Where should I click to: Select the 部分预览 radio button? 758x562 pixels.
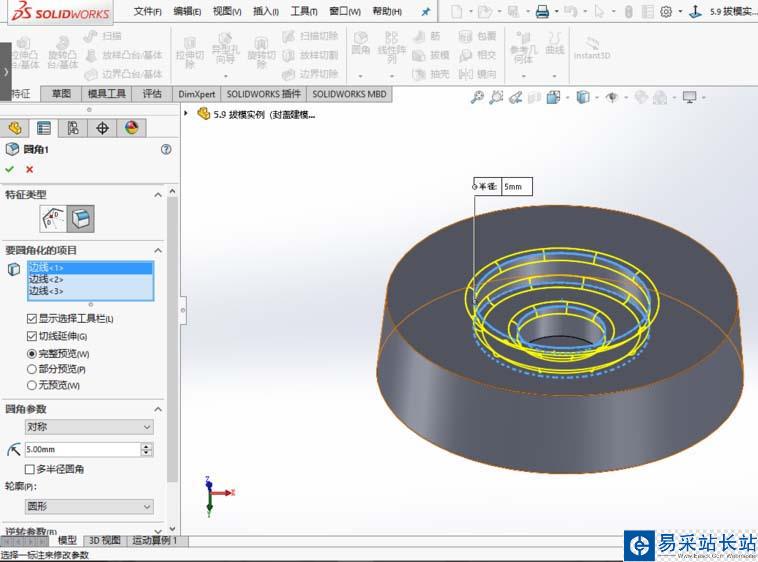32,369
